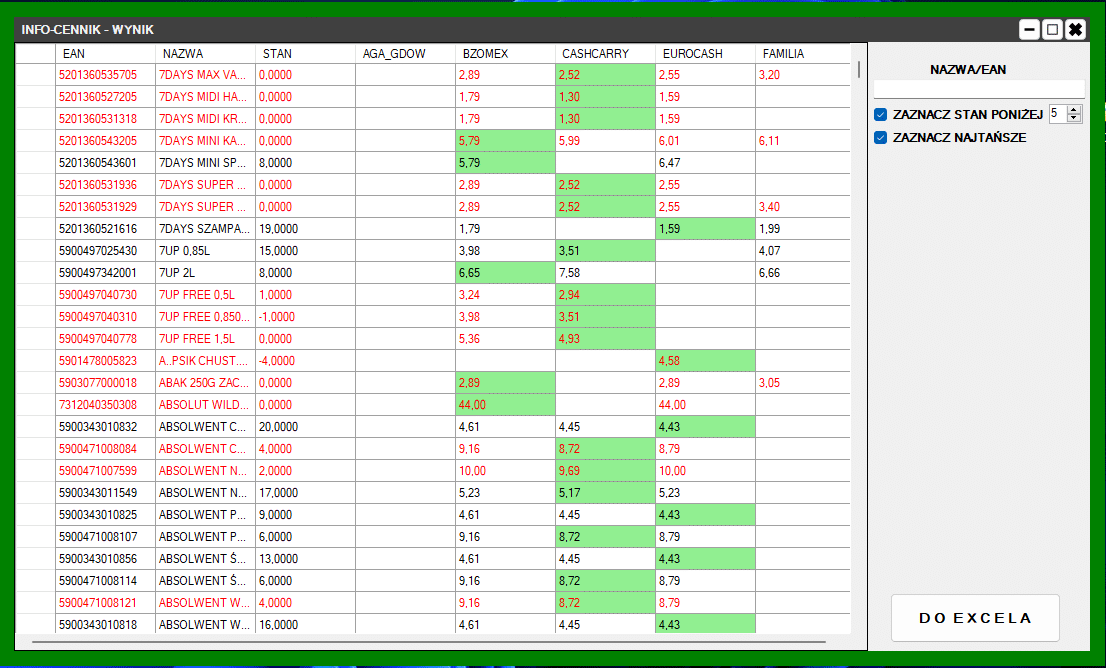Image resolution: width=1106 pixels, height=668 pixels.
Task: Click the product name 7UP 0,85L
Action: pyautogui.click(x=205, y=250)
